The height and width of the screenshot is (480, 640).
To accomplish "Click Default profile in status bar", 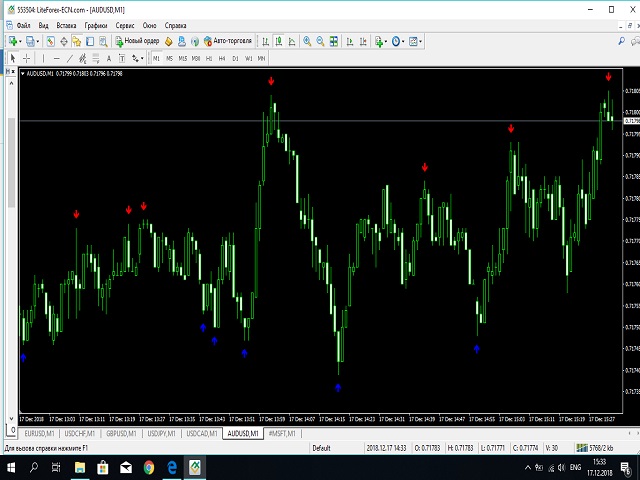I will click(x=321, y=448).
